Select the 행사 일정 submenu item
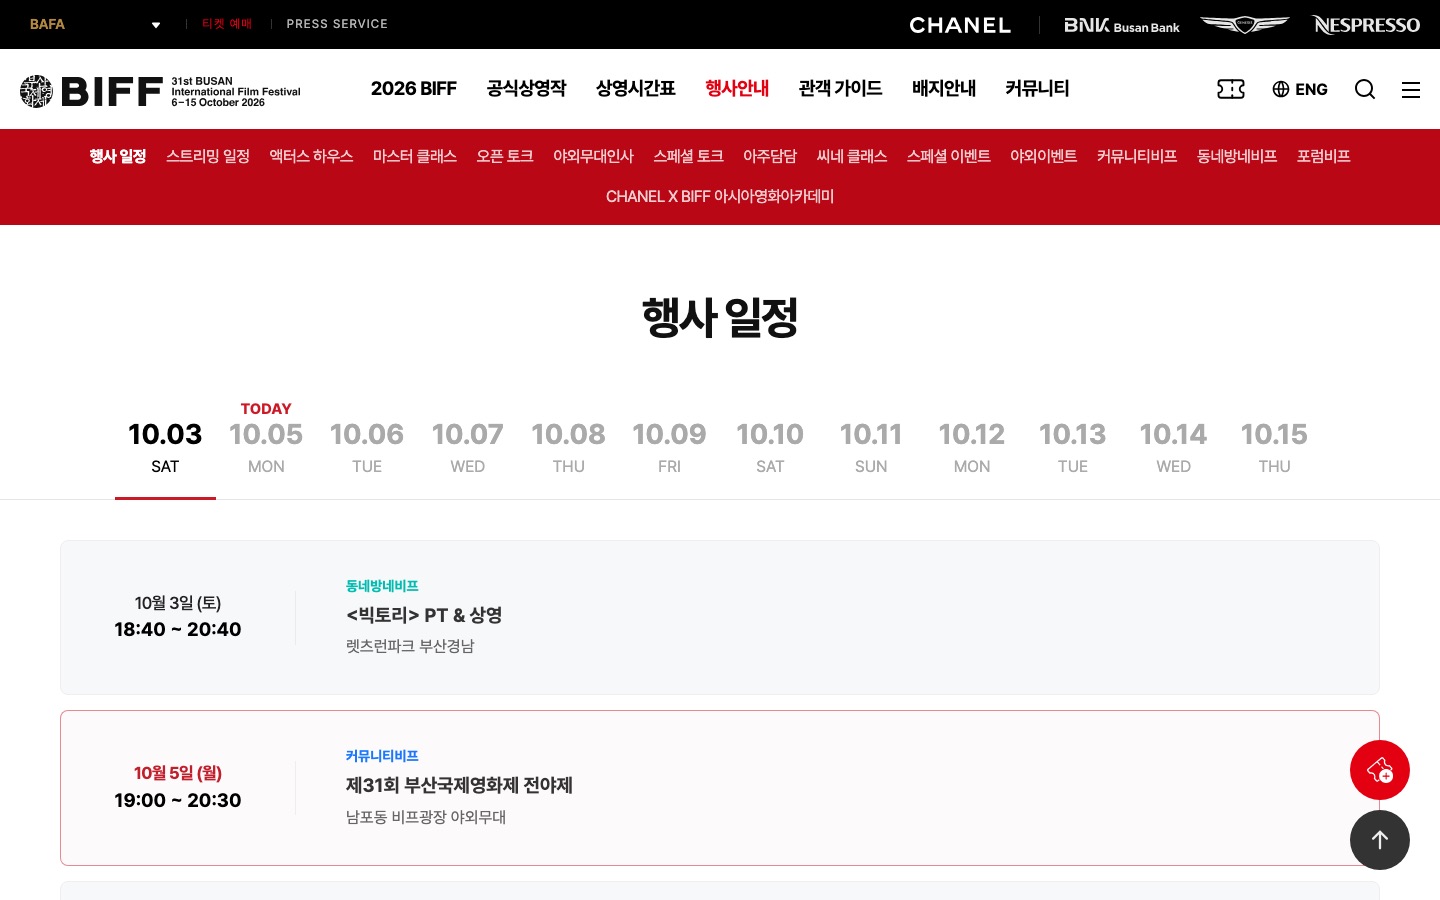1440x900 pixels. (x=118, y=156)
